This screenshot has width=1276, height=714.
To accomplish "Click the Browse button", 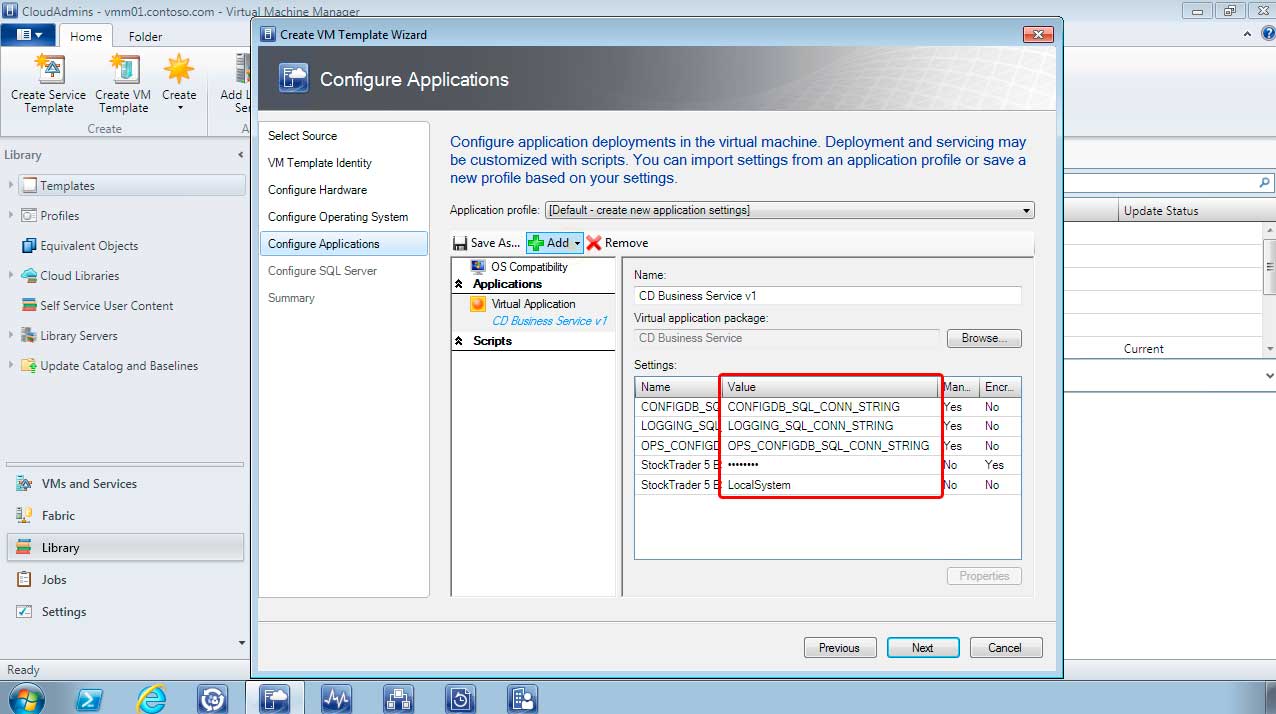I will pyautogui.click(x=984, y=338).
